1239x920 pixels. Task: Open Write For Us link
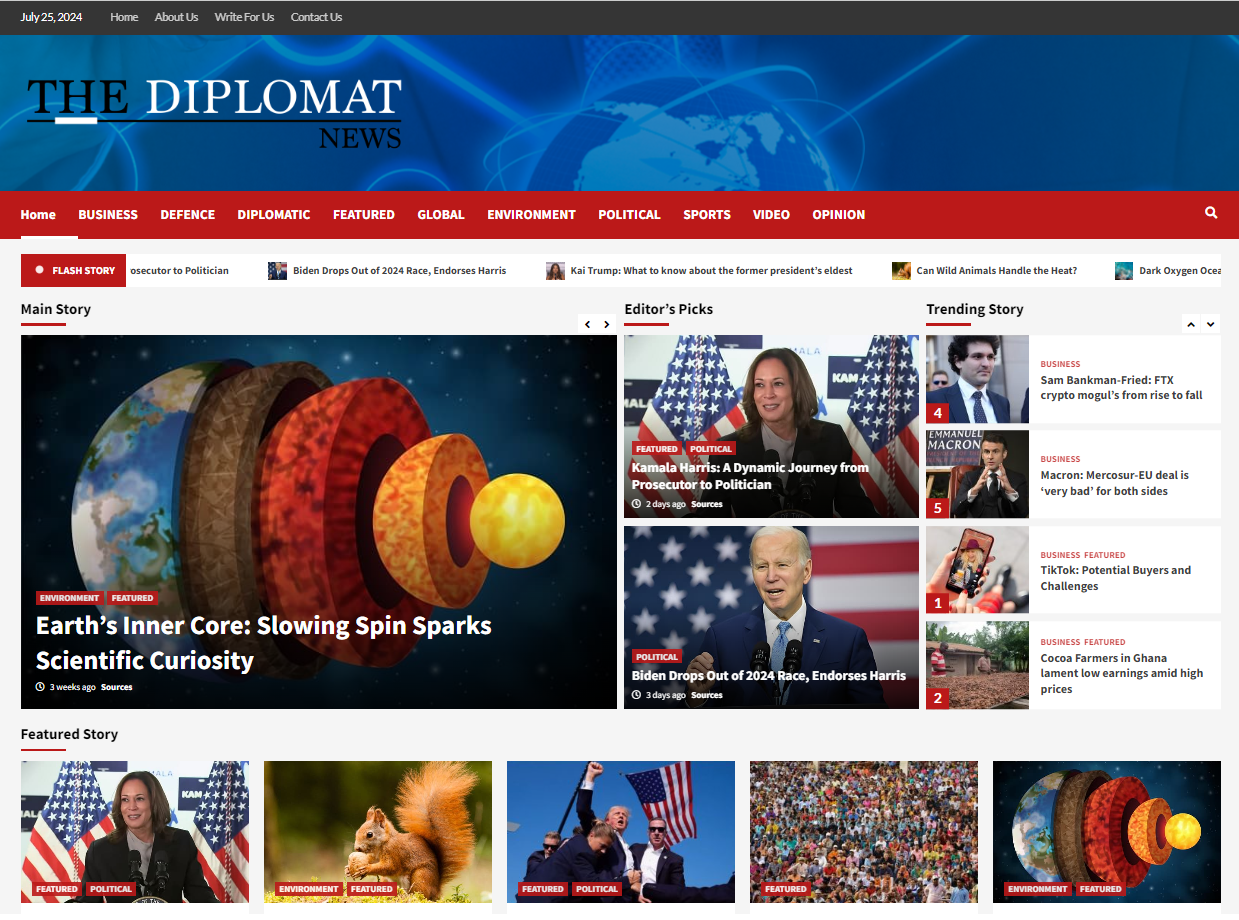pos(244,17)
